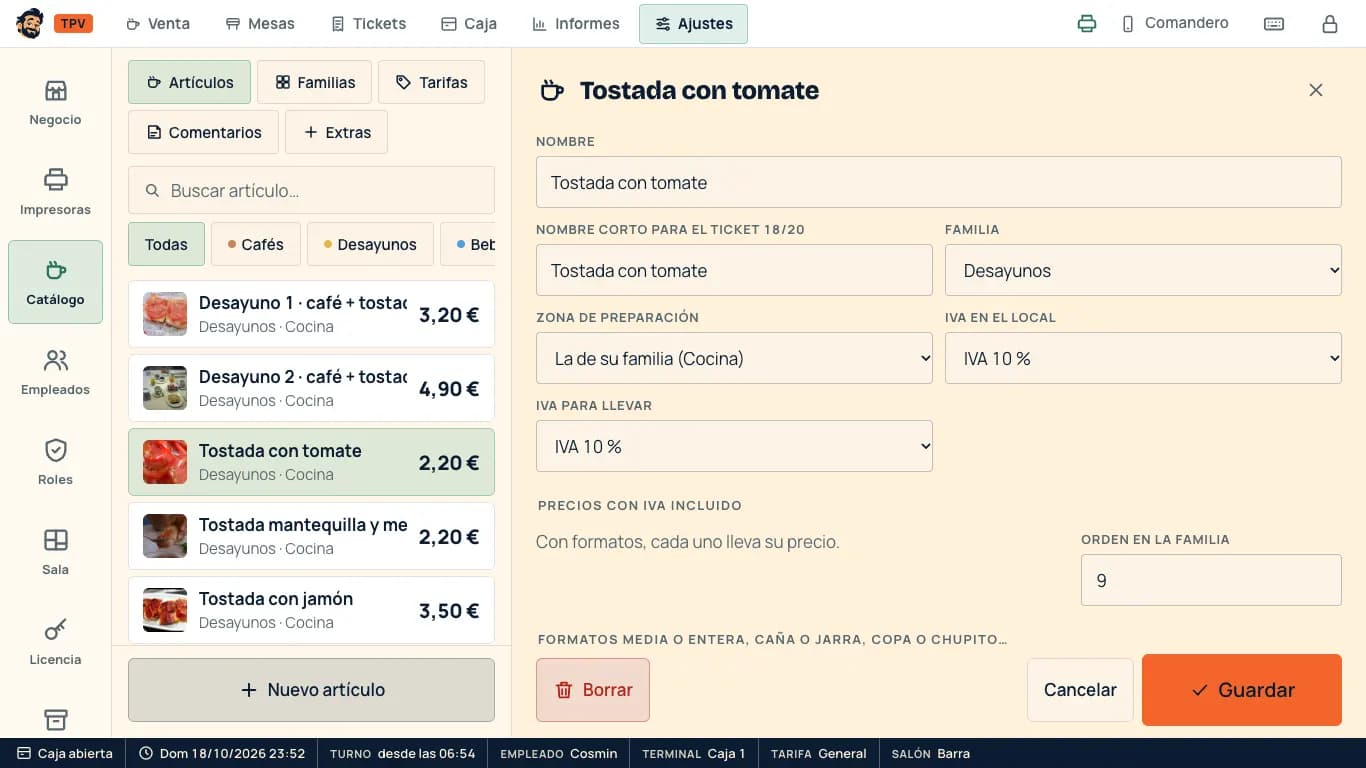The height and width of the screenshot is (768, 1366).
Task: Open Roles in the sidebar
Action: click(x=55, y=463)
